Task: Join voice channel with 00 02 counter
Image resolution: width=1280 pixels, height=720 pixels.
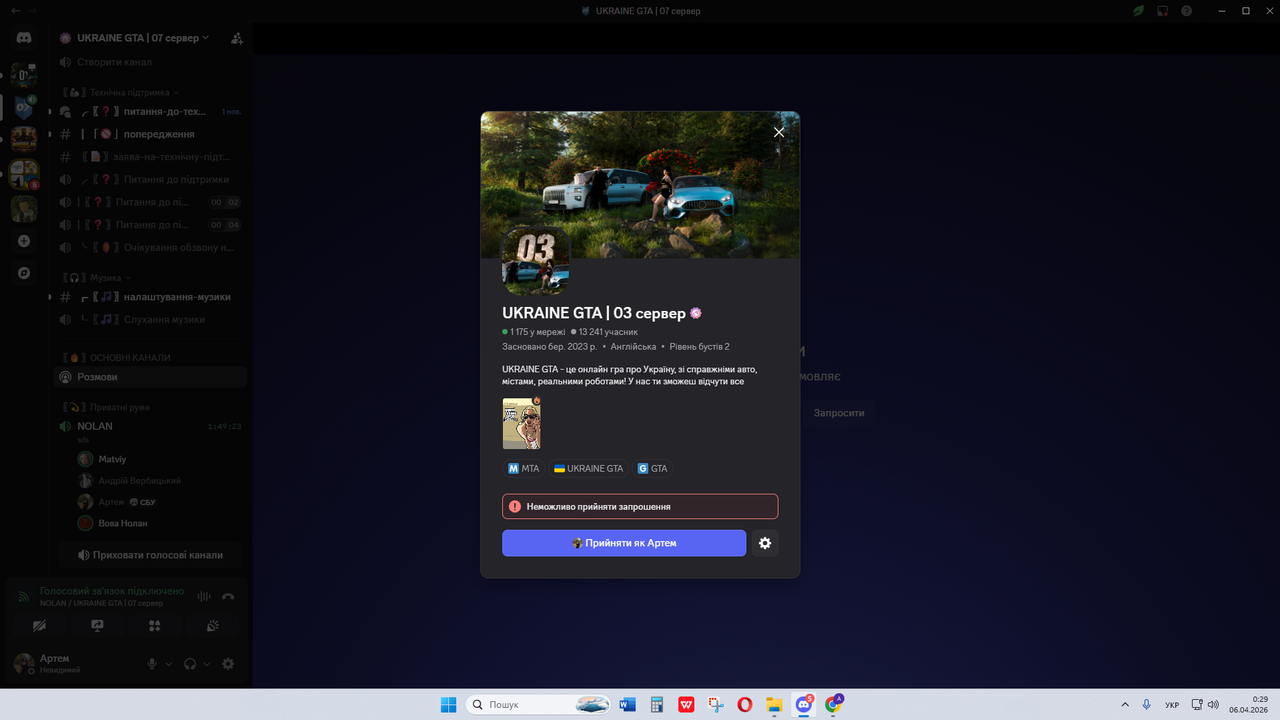Action: [x=150, y=202]
